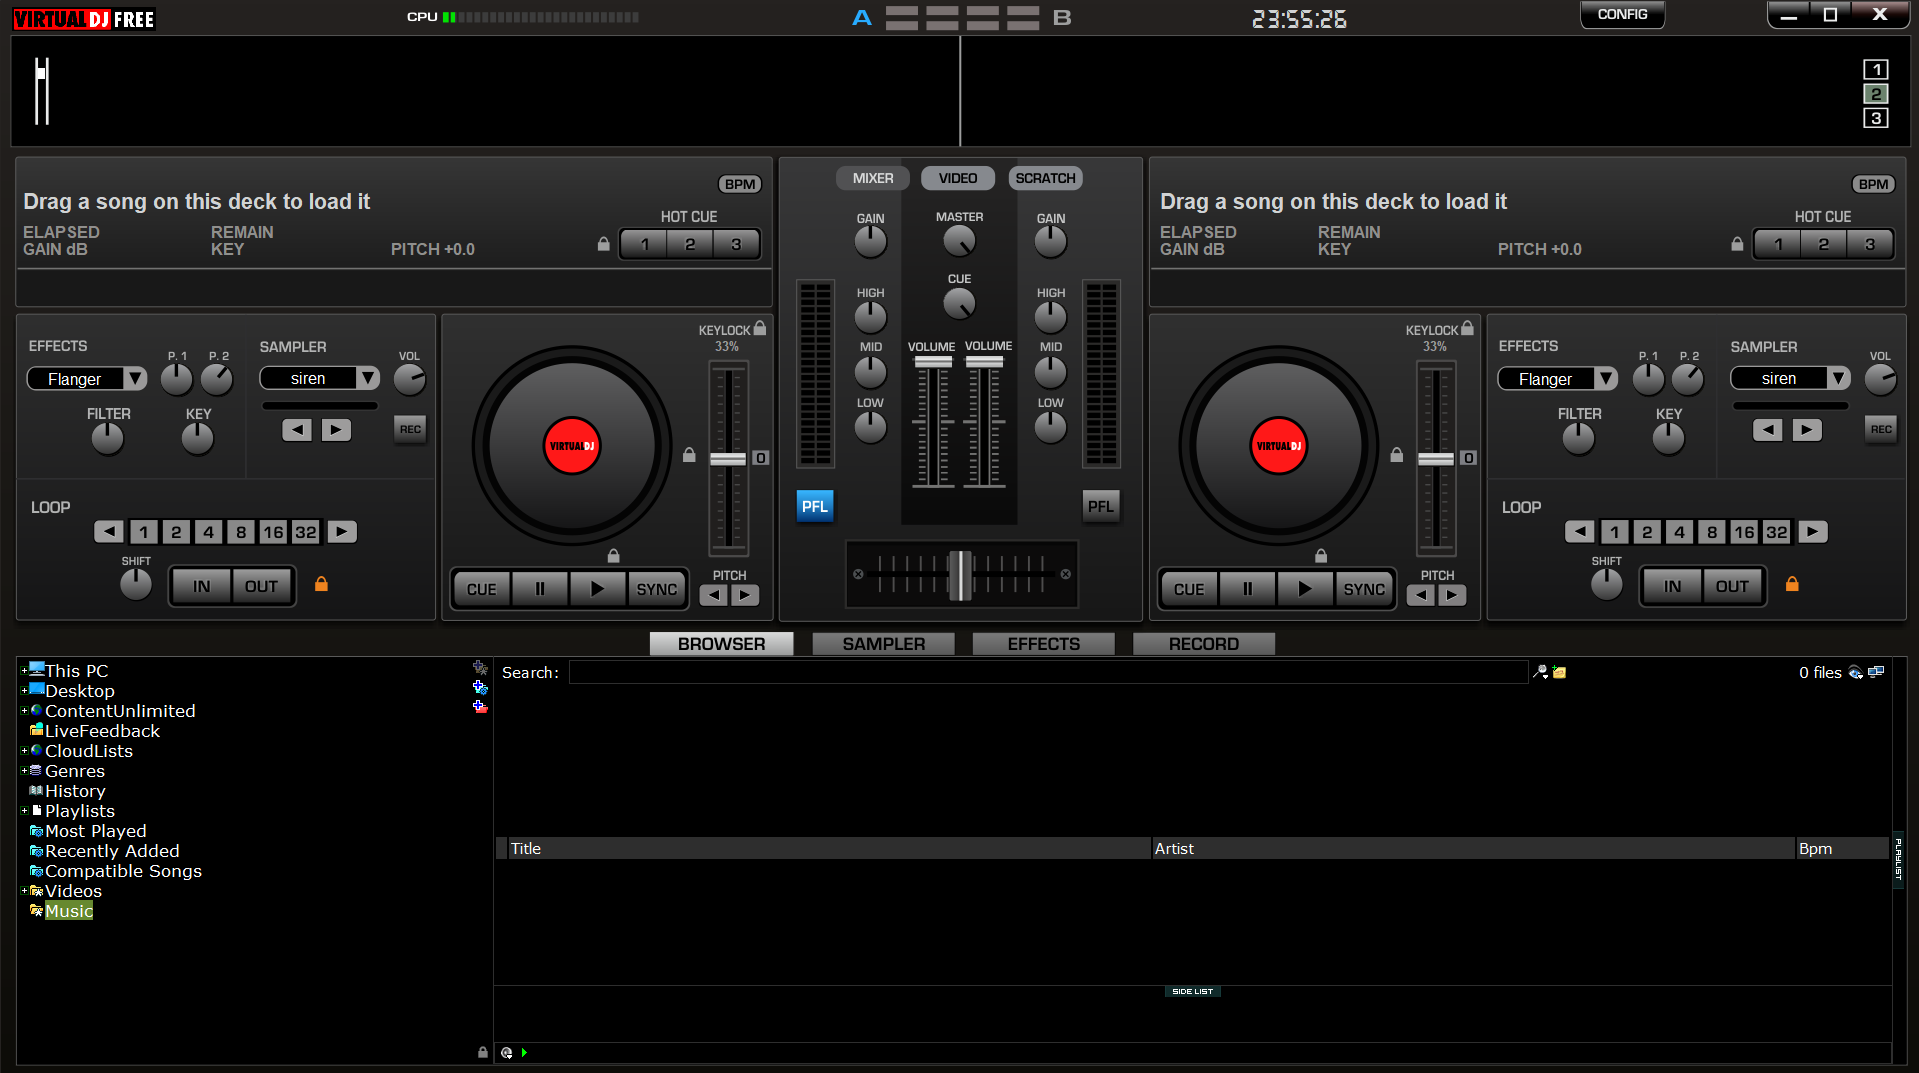Viewport: 1919px width, 1073px height.
Task: Next sample on right sampler
Action: (1807, 430)
